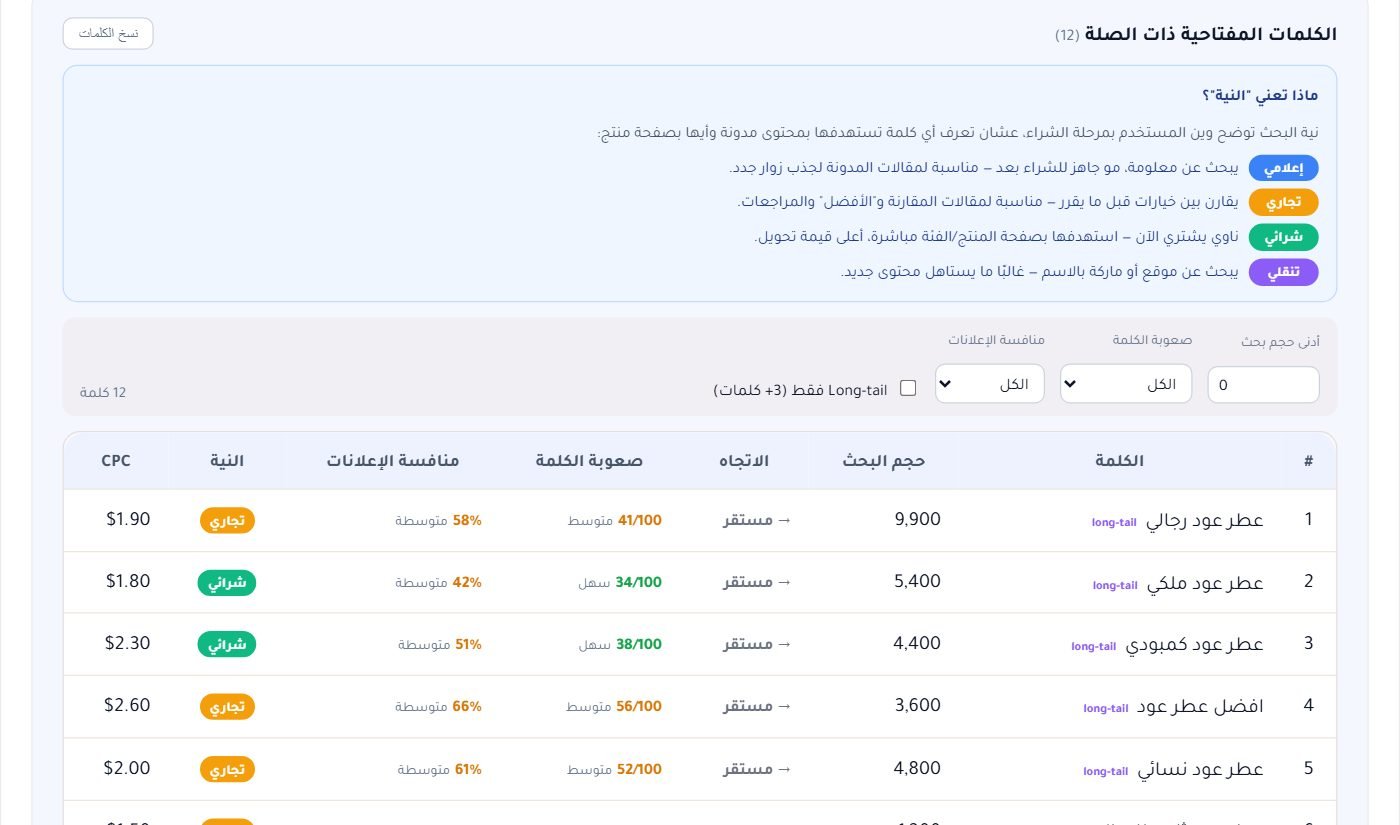Click ad competition value 61%
The height and width of the screenshot is (825, 1400).
(468, 769)
